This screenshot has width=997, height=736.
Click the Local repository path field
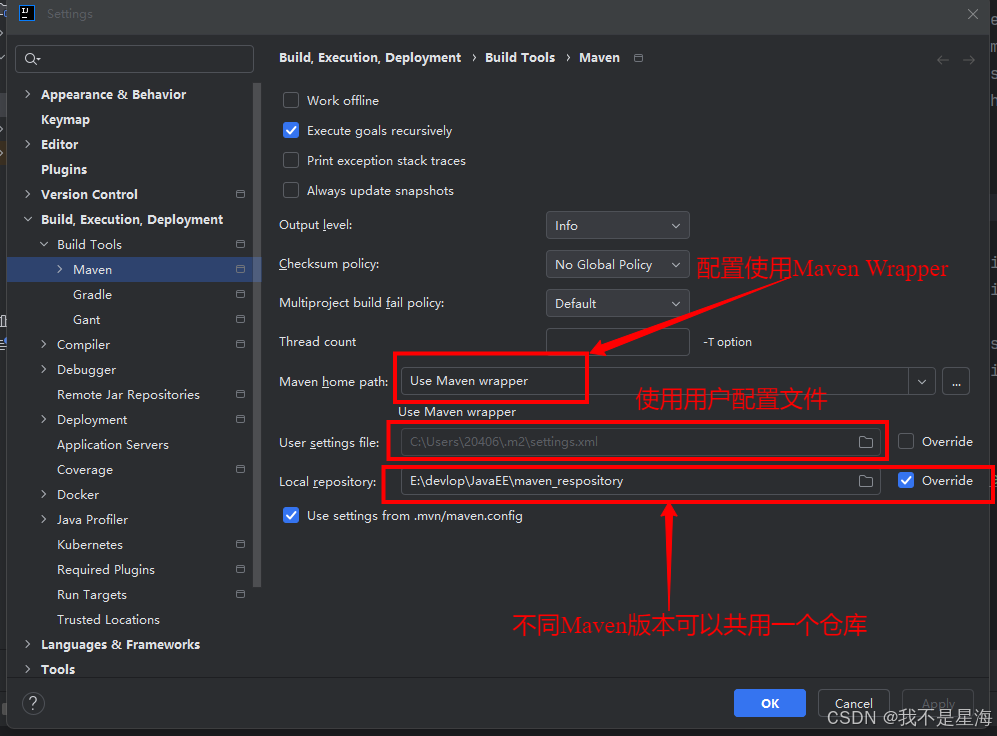point(640,481)
